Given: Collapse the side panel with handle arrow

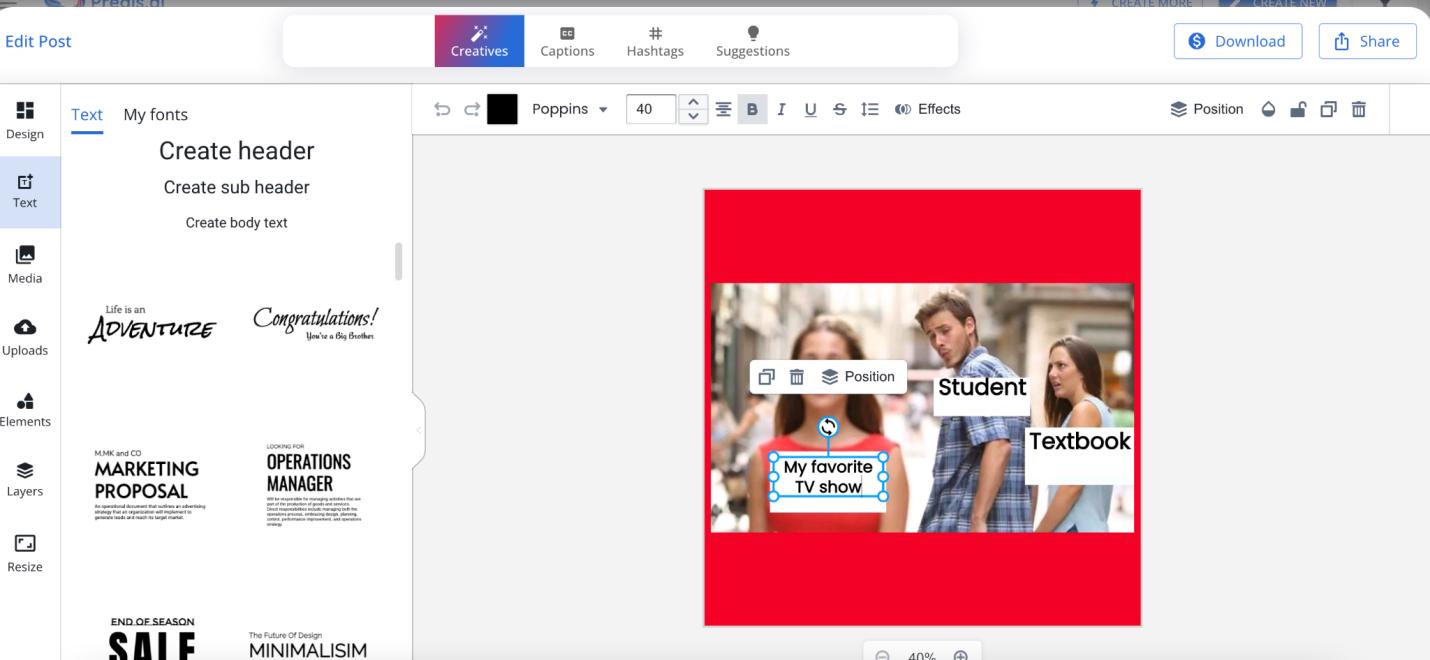Looking at the screenshot, I should click(x=418, y=430).
